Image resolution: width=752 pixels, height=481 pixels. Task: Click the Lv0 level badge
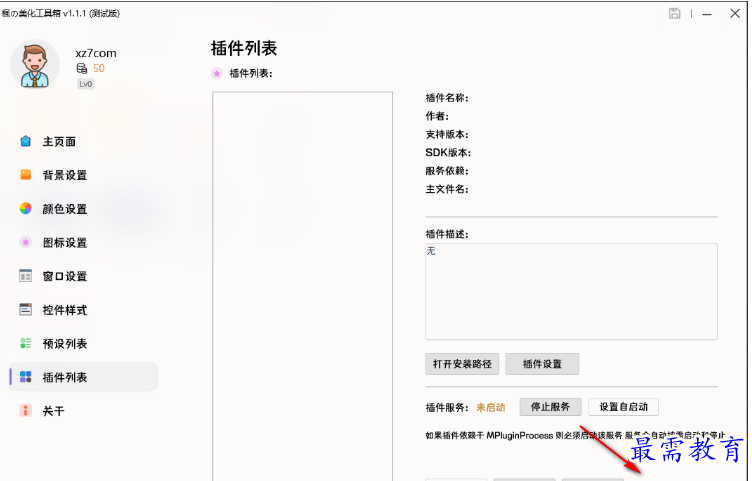(86, 84)
